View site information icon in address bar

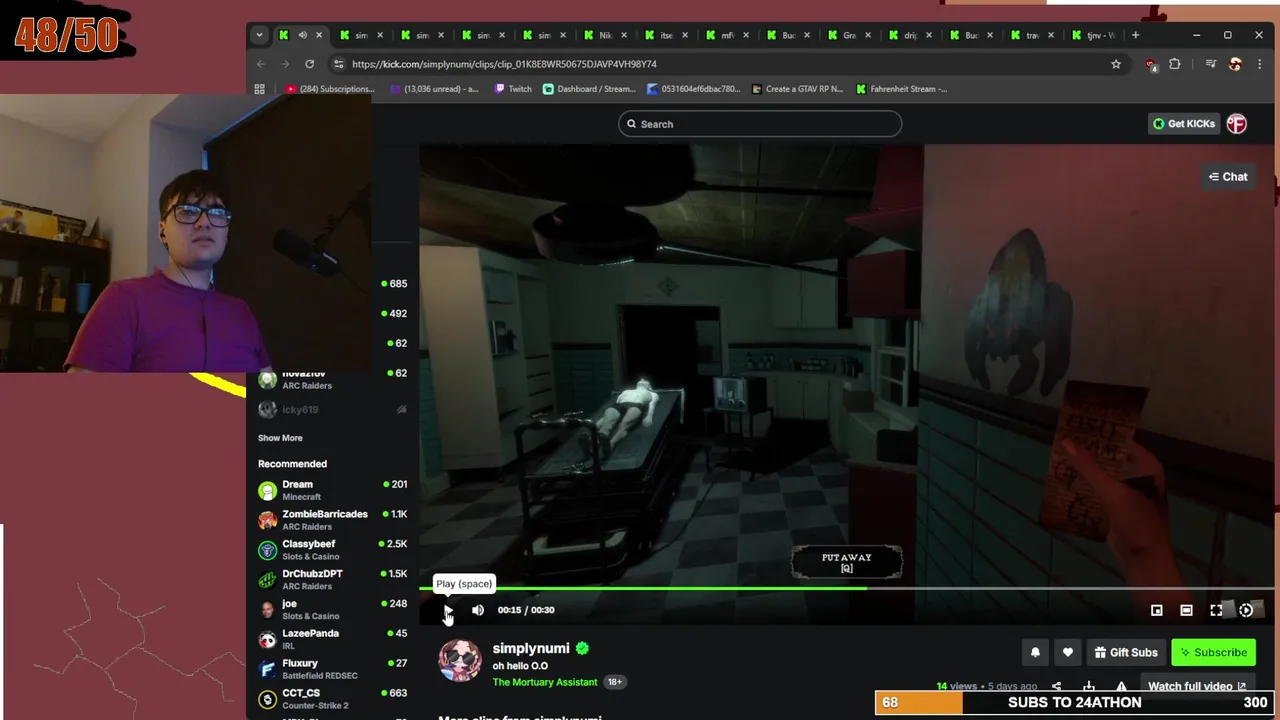coord(339,64)
